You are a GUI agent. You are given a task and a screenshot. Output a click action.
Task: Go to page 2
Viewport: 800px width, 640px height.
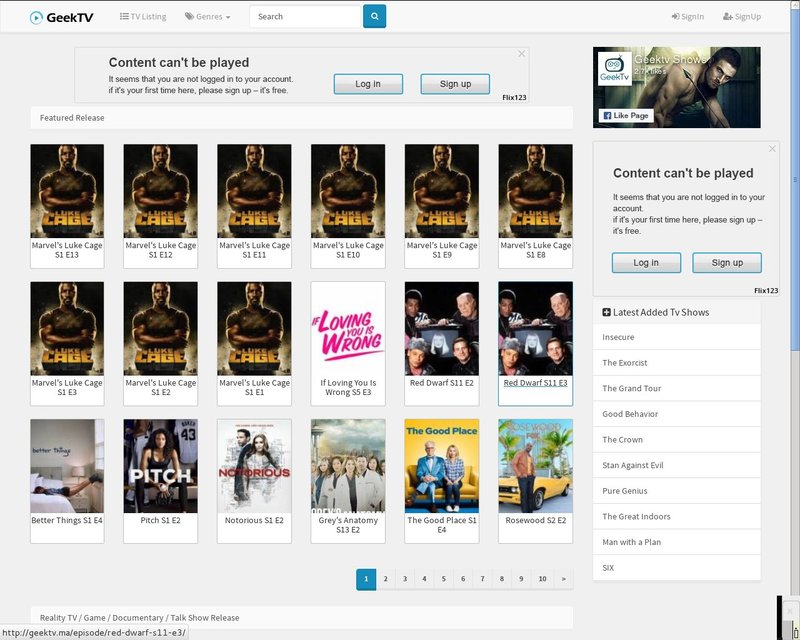pos(385,579)
